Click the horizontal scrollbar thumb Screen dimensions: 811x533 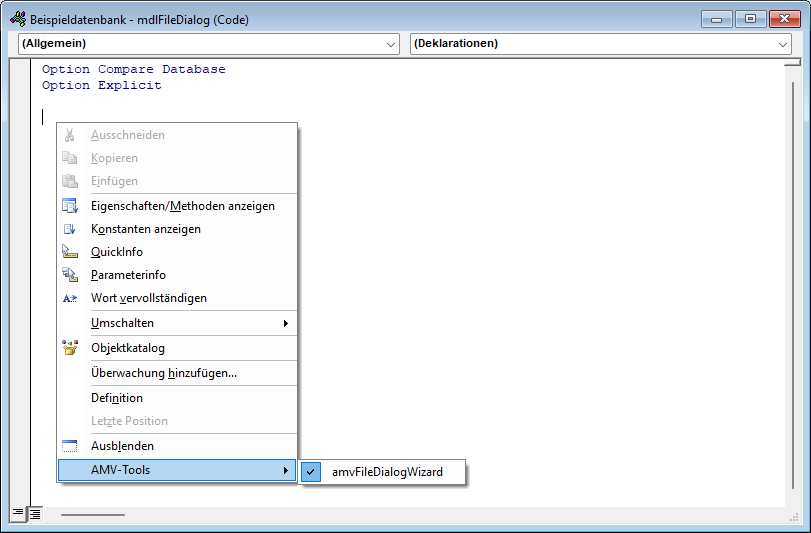tap(93, 515)
